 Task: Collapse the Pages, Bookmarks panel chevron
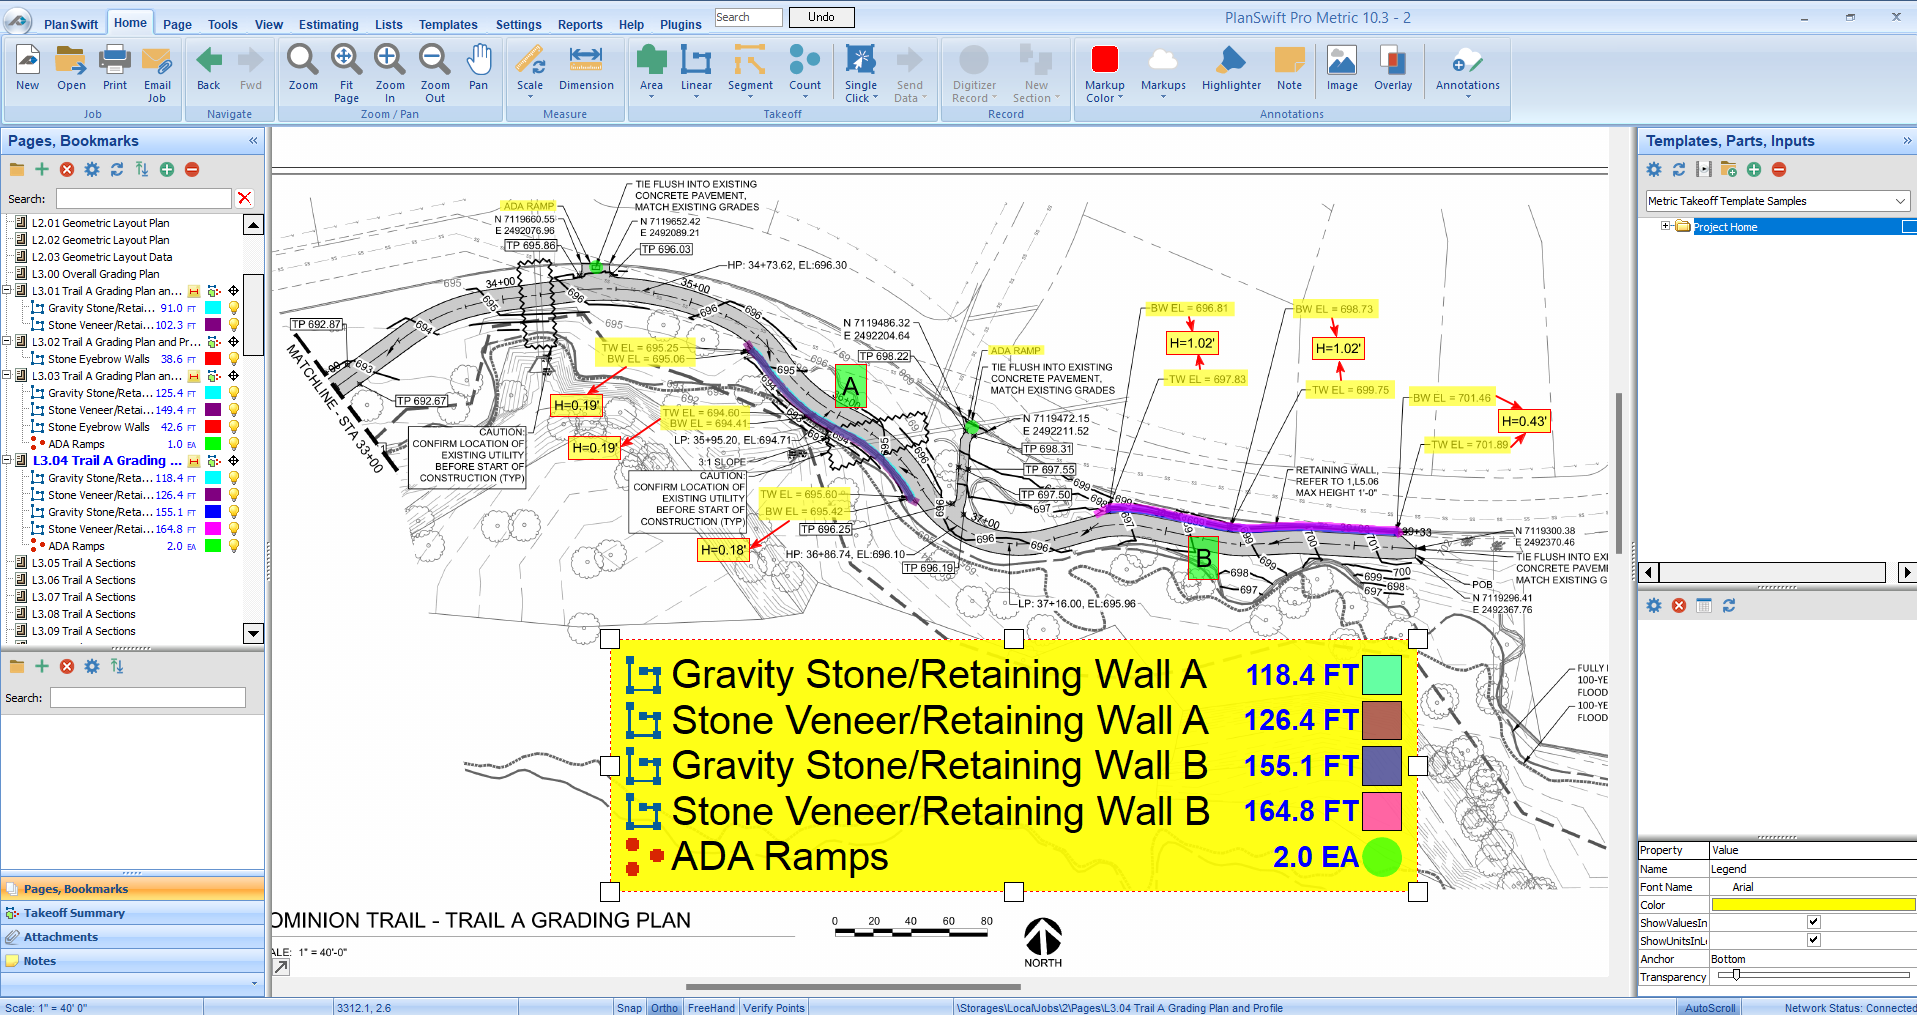tap(253, 141)
